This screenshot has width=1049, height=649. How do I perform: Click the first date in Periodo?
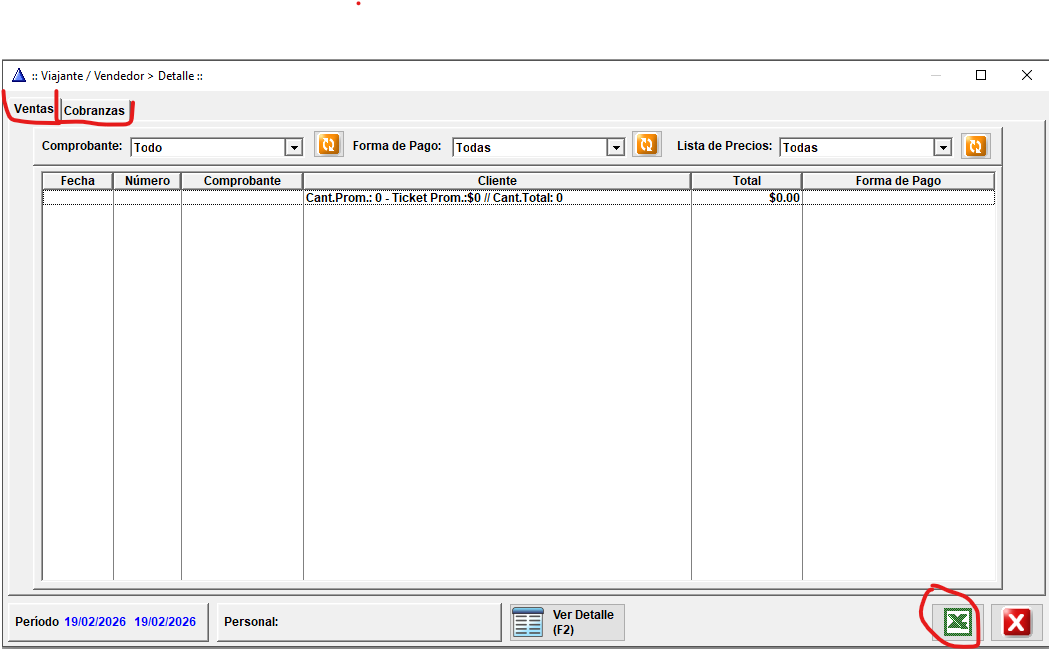pyautogui.click(x=95, y=622)
